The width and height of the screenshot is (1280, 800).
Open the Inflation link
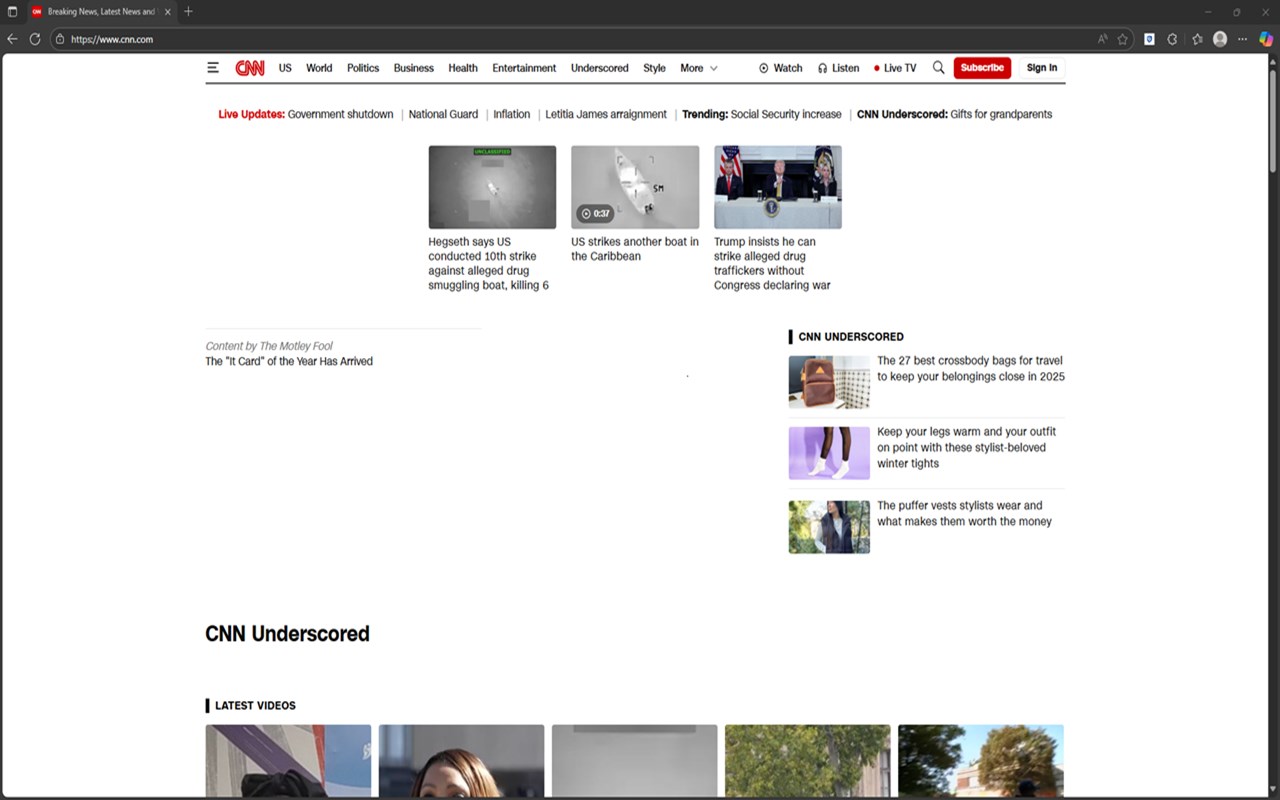tap(512, 114)
